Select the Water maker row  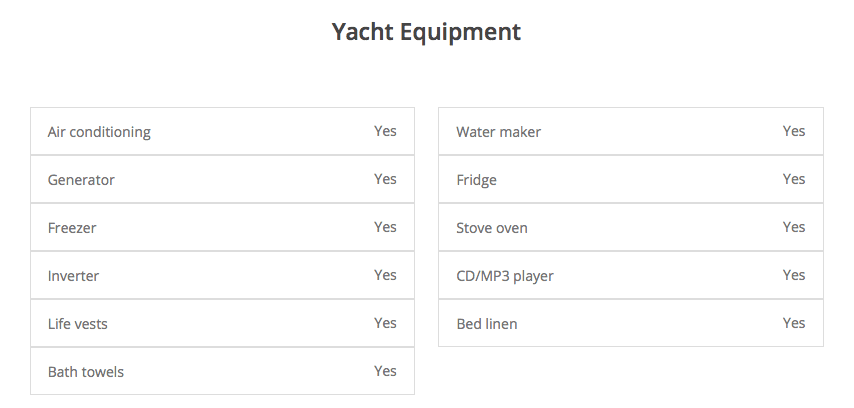[630, 132]
